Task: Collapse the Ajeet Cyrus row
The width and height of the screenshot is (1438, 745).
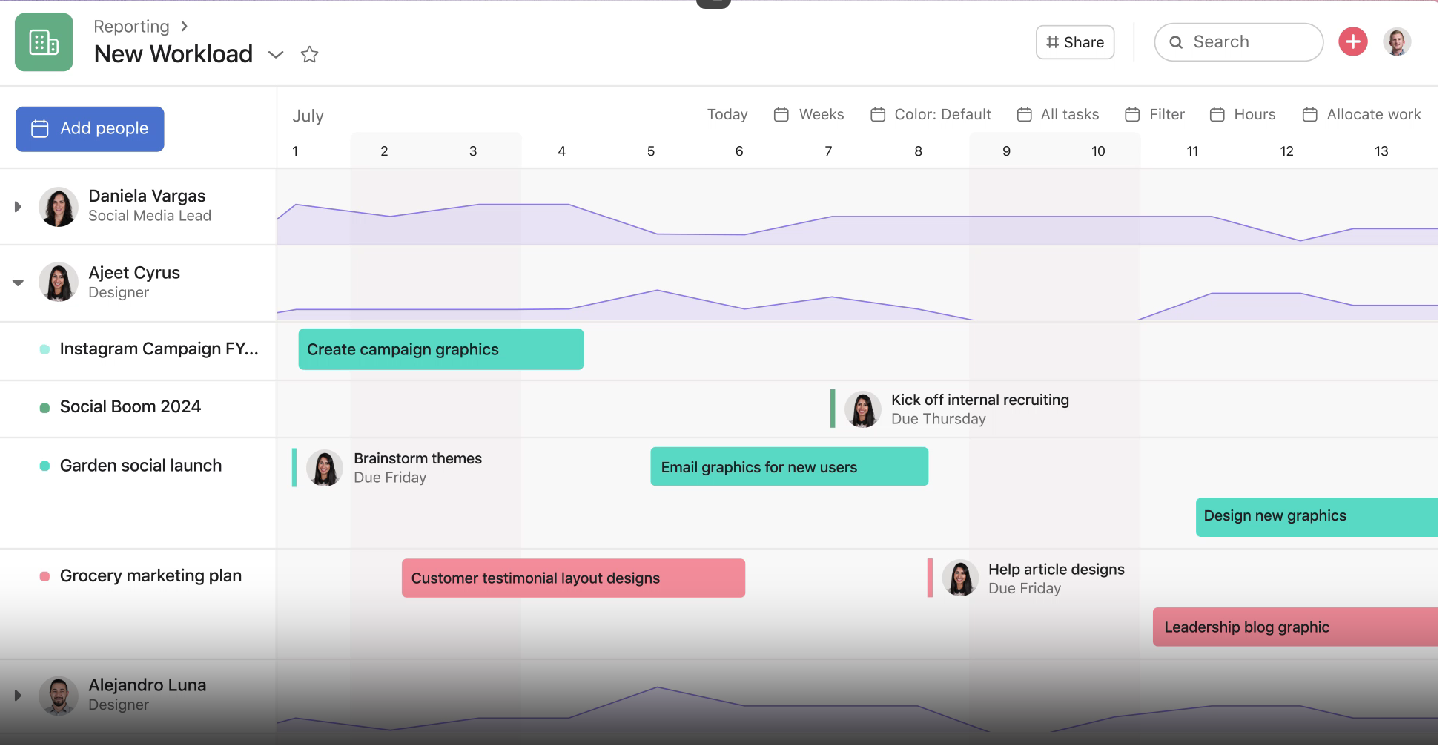Action: click(x=17, y=282)
